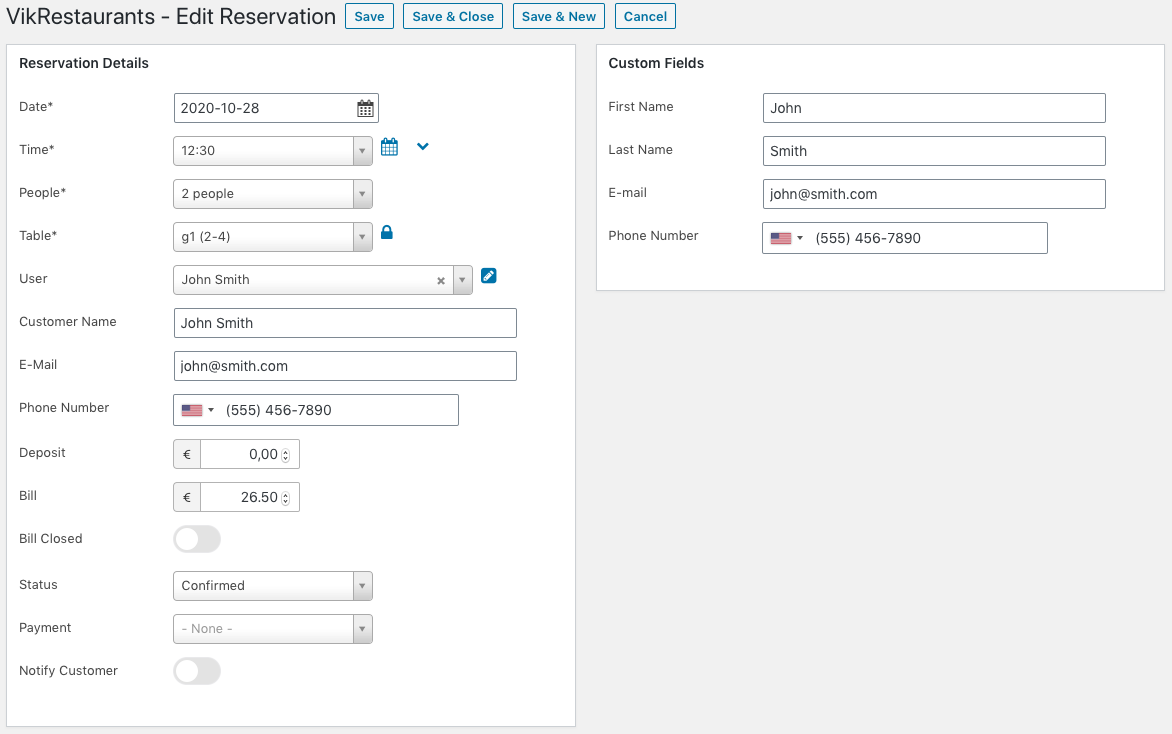
Task: Expand the blue chevron next to Time
Action: click(x=423, y=147)
